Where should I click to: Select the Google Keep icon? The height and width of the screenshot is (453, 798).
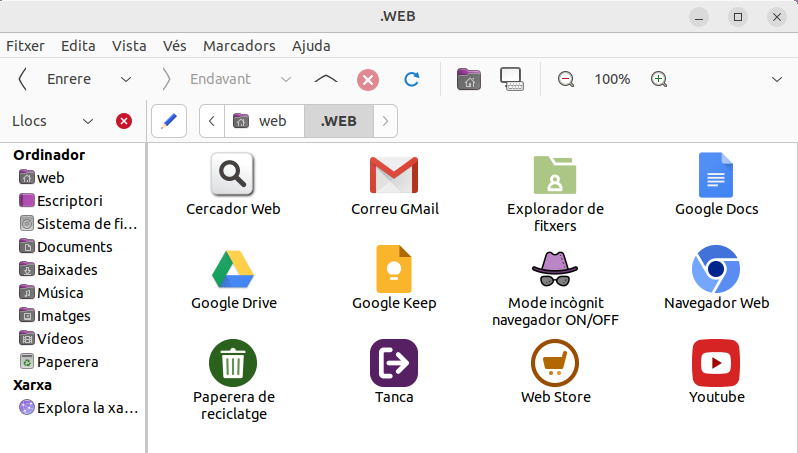tap(394, 269)
